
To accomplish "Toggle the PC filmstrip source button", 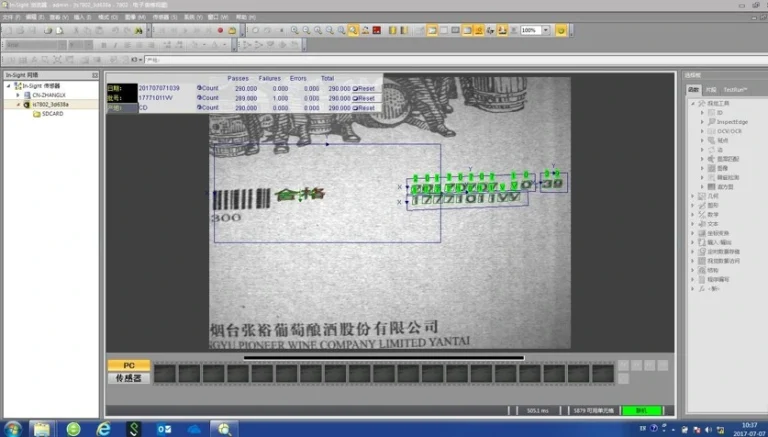I will tap(129, 365).
